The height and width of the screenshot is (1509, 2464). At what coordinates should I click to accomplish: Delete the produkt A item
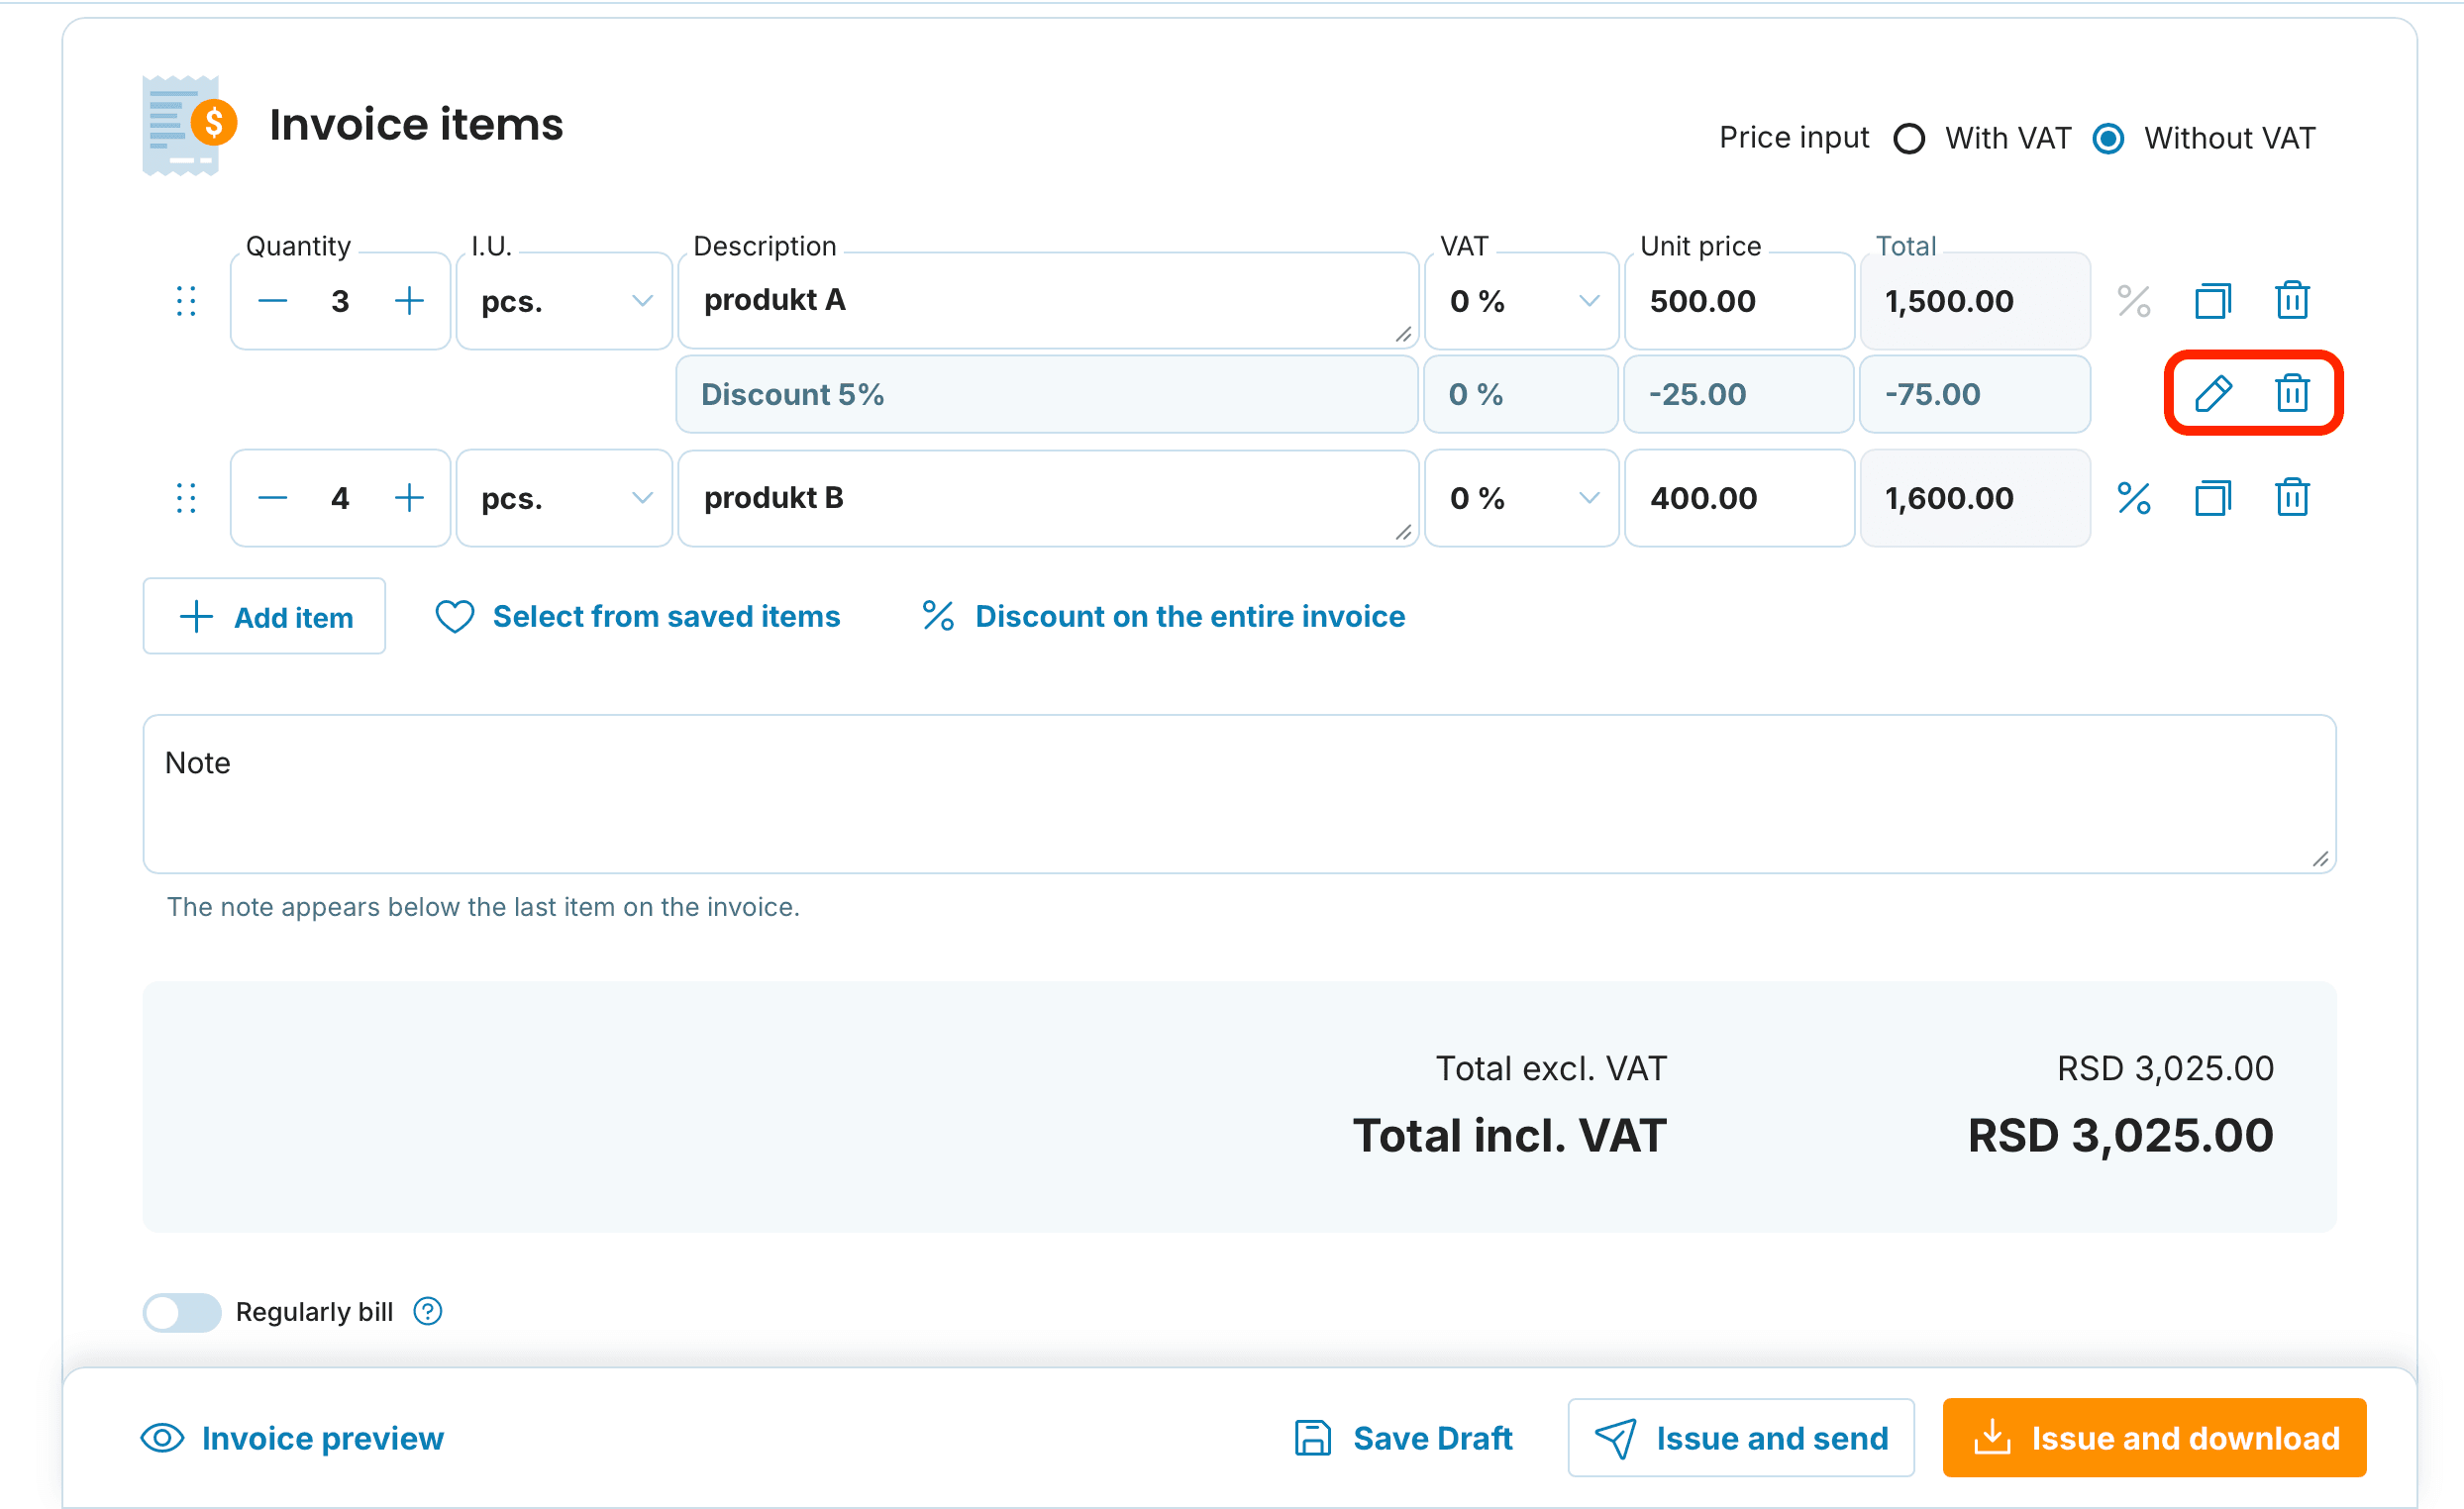click(x=2292, y=300)
